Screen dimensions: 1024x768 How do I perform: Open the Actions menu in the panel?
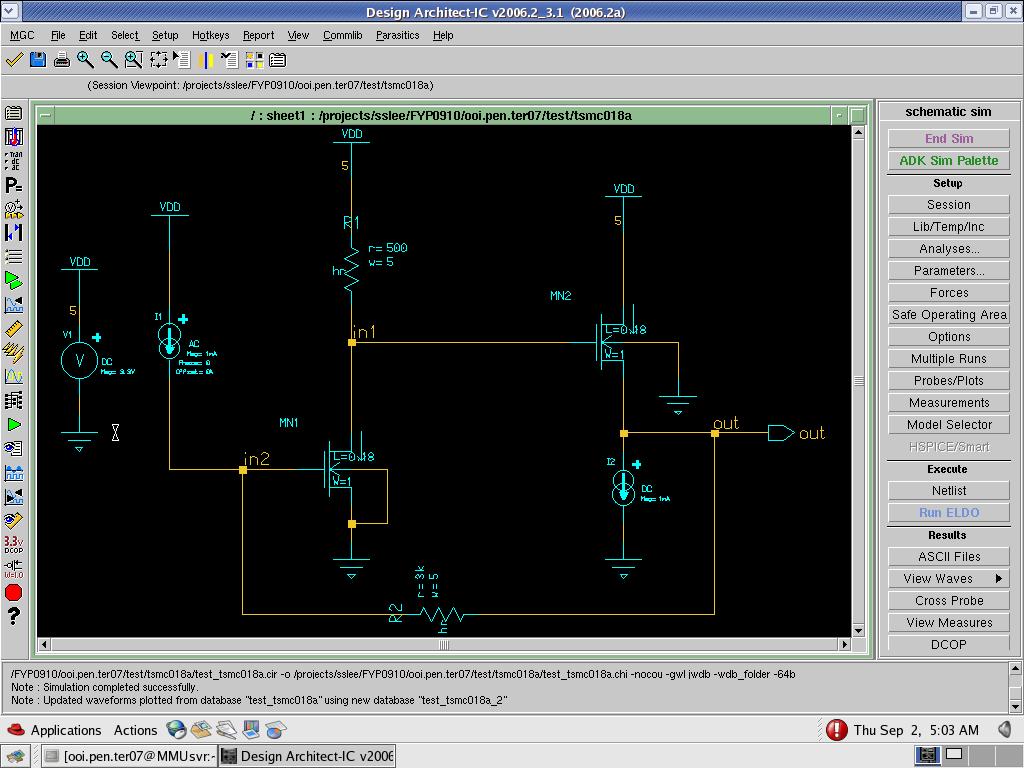coord(135,730)
